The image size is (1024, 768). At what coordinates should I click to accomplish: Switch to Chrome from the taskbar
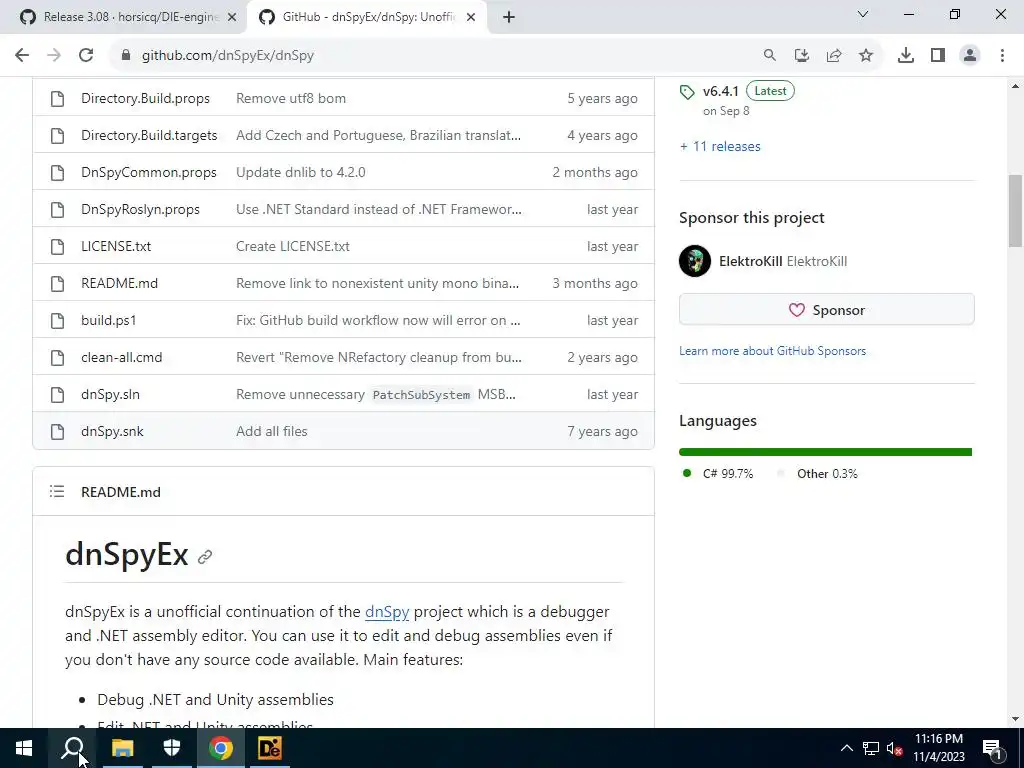click(221, 748)
